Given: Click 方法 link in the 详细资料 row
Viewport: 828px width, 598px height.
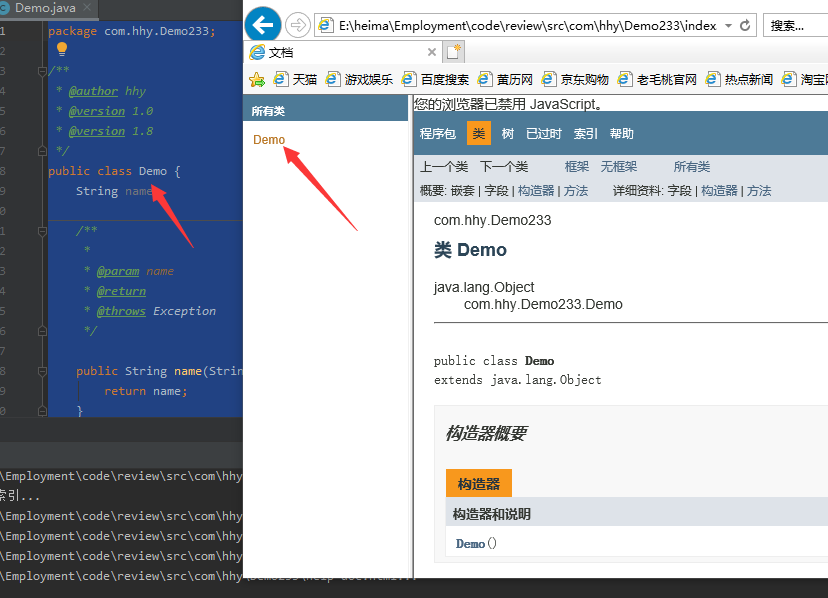Looking at the screenshot, I should (x=759, y=191).
